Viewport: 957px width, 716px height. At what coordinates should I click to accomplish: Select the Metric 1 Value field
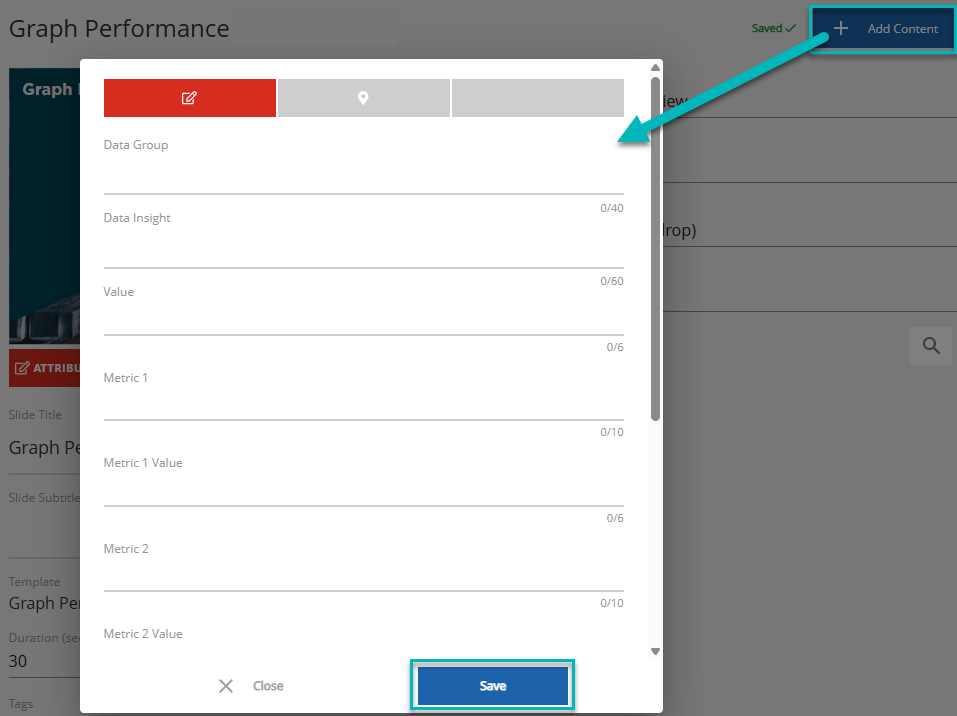pyautogui.click(x=363, y=490)
